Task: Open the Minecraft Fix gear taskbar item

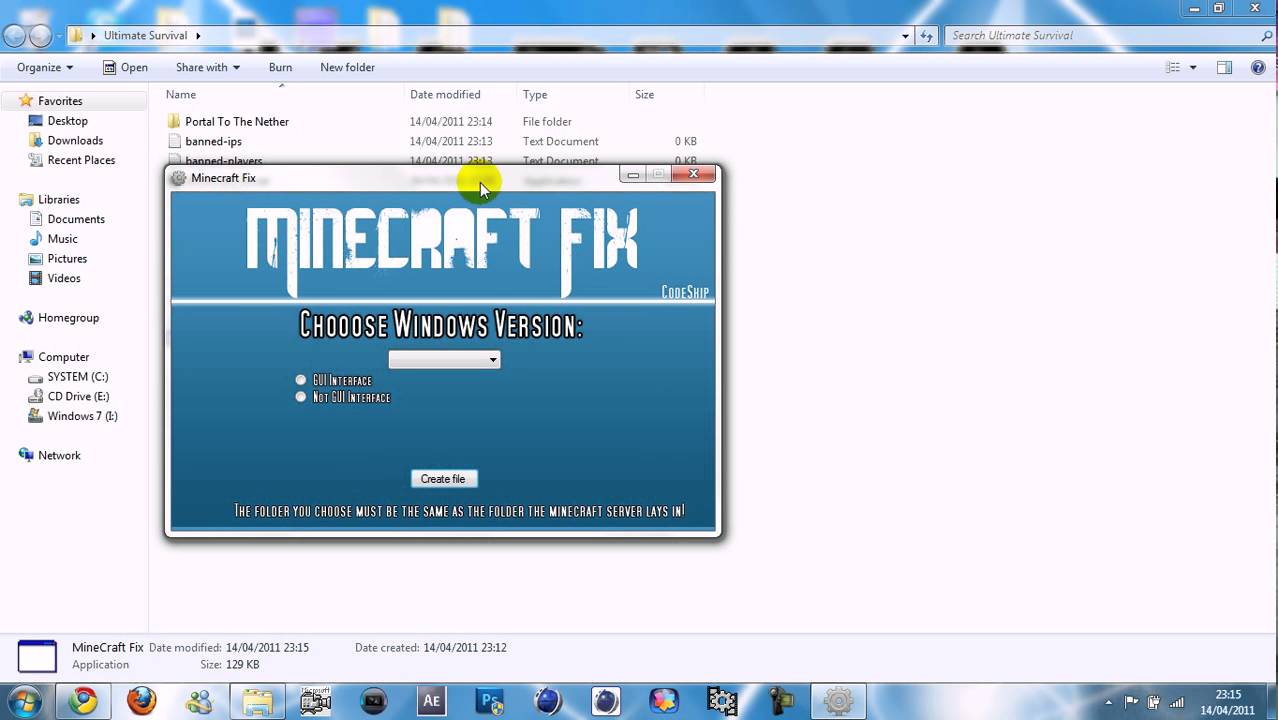Action: [838, 701]
